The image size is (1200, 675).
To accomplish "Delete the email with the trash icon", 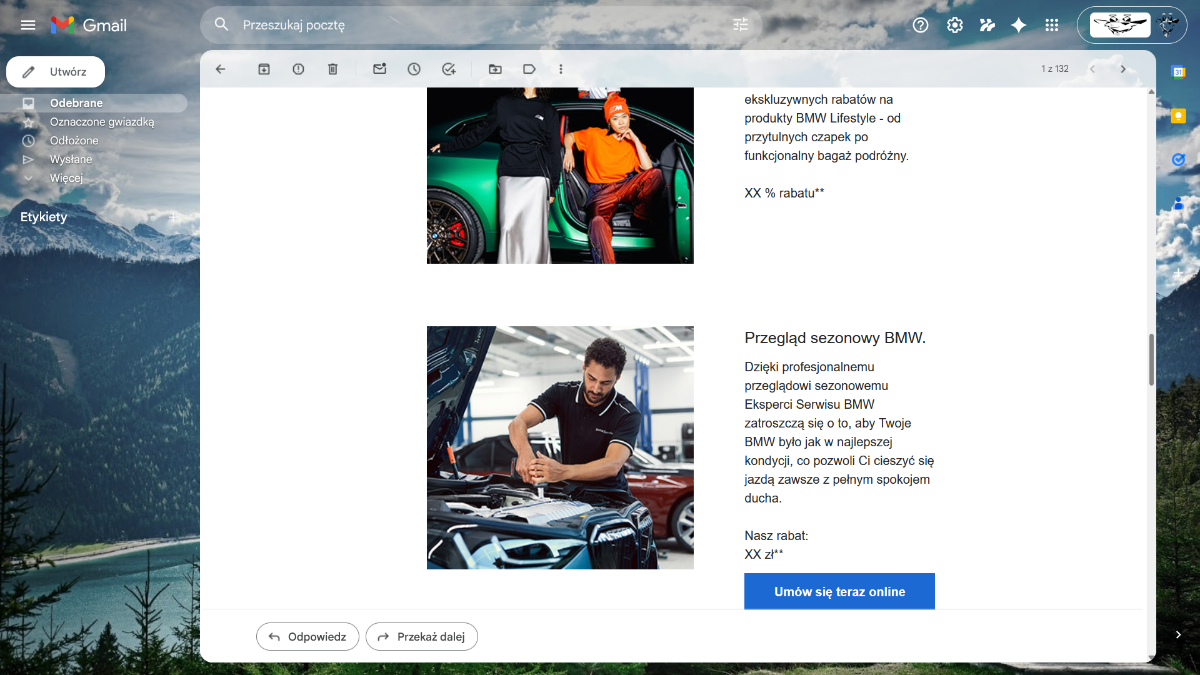I will 333,69.
